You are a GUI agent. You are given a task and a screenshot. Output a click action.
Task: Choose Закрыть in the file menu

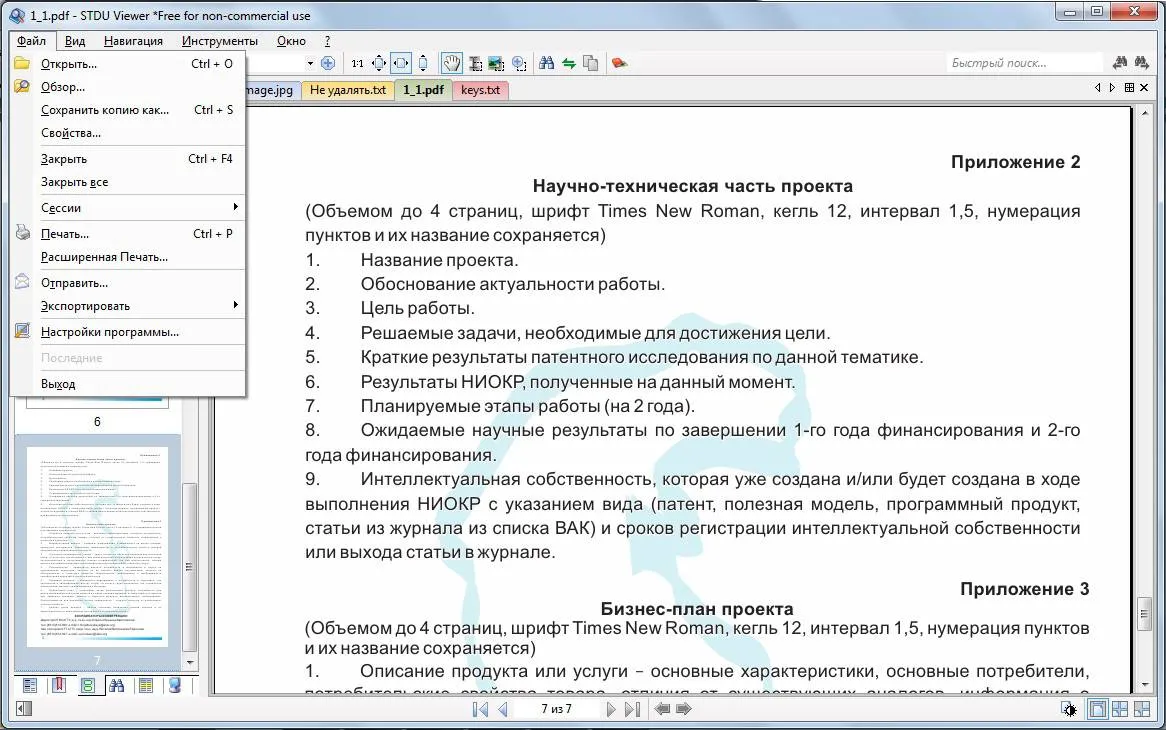pyautogui.click(x=127, y=159)
